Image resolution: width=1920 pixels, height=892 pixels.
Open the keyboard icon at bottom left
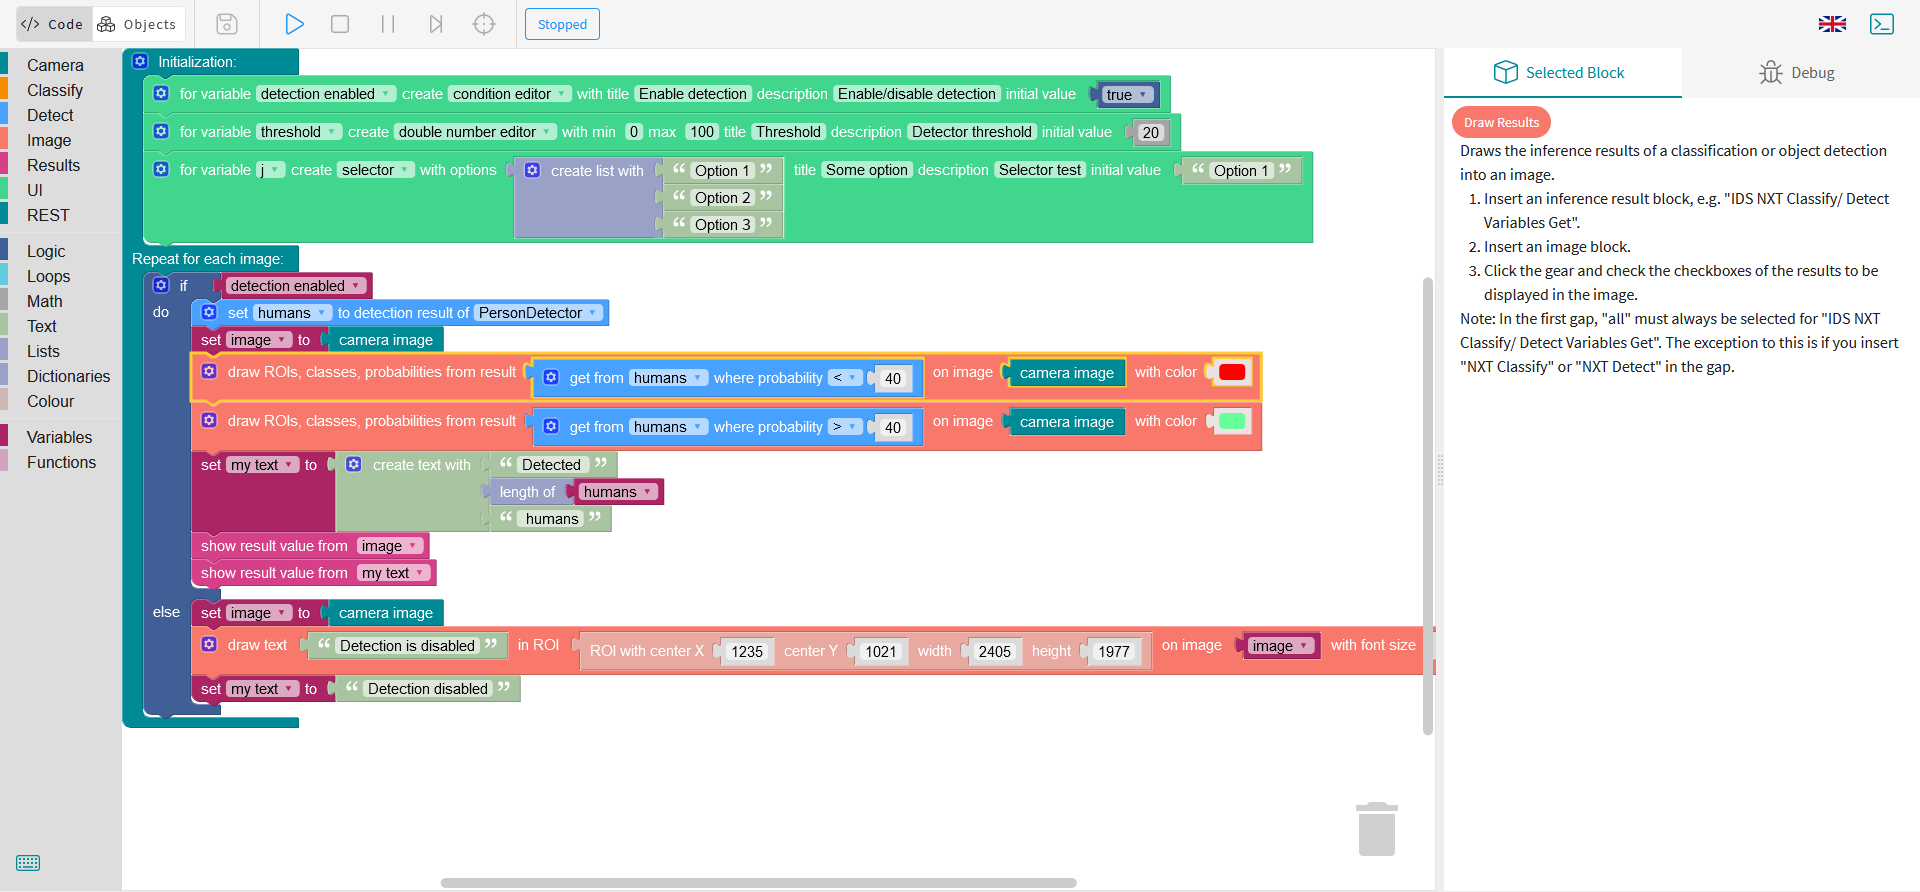tap(28, 863)
